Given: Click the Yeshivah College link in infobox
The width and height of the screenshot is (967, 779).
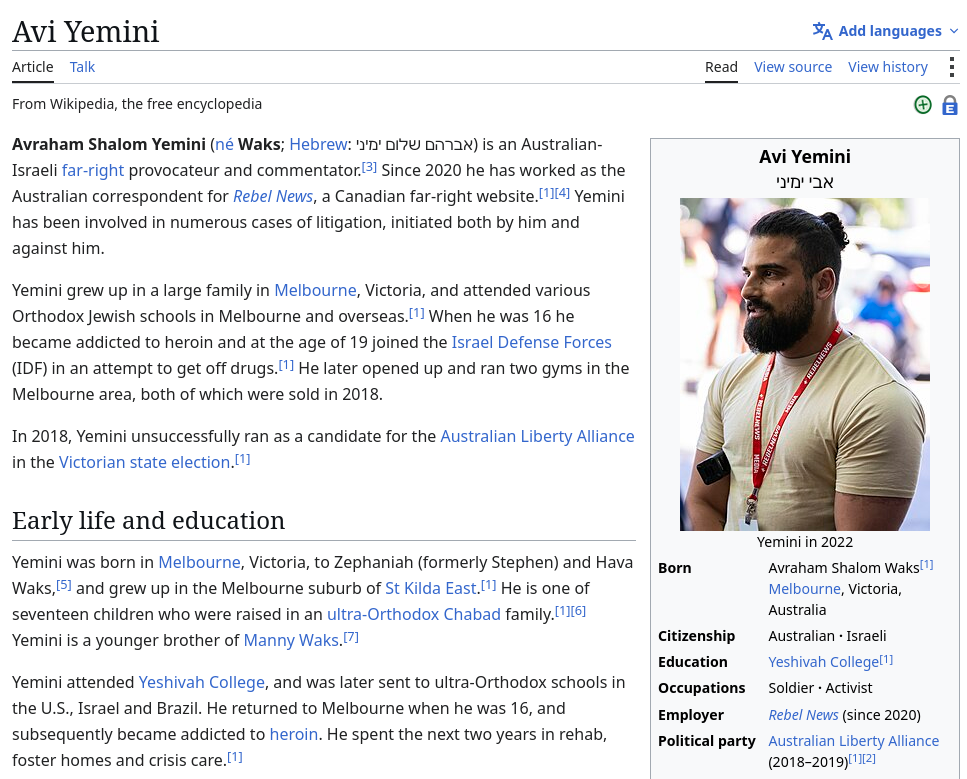Looking at the screenshot, I should tap(823, 662).
